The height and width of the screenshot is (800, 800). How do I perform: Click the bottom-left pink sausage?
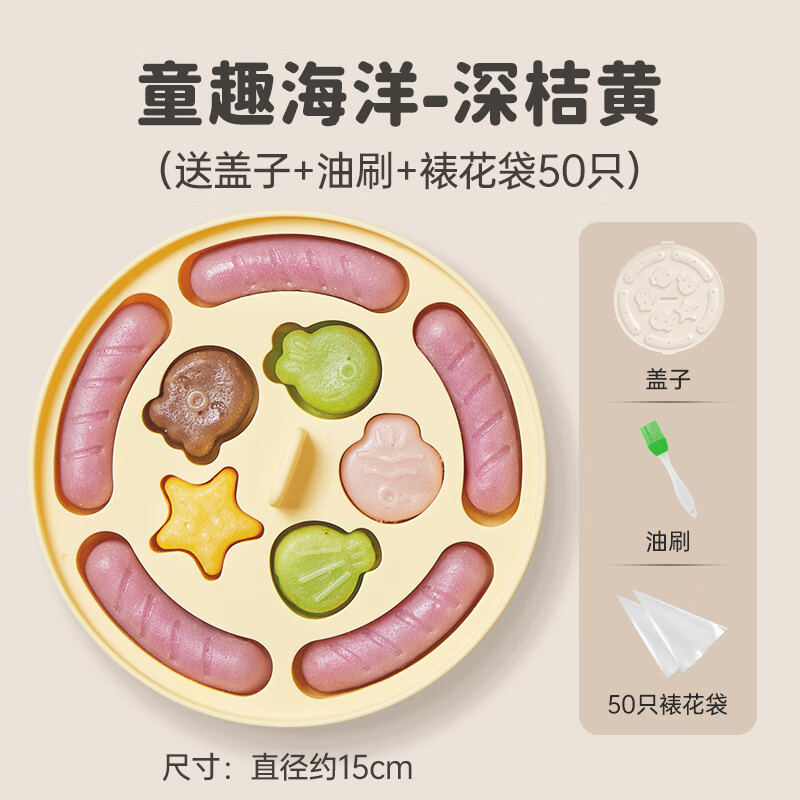pos(177,617)
